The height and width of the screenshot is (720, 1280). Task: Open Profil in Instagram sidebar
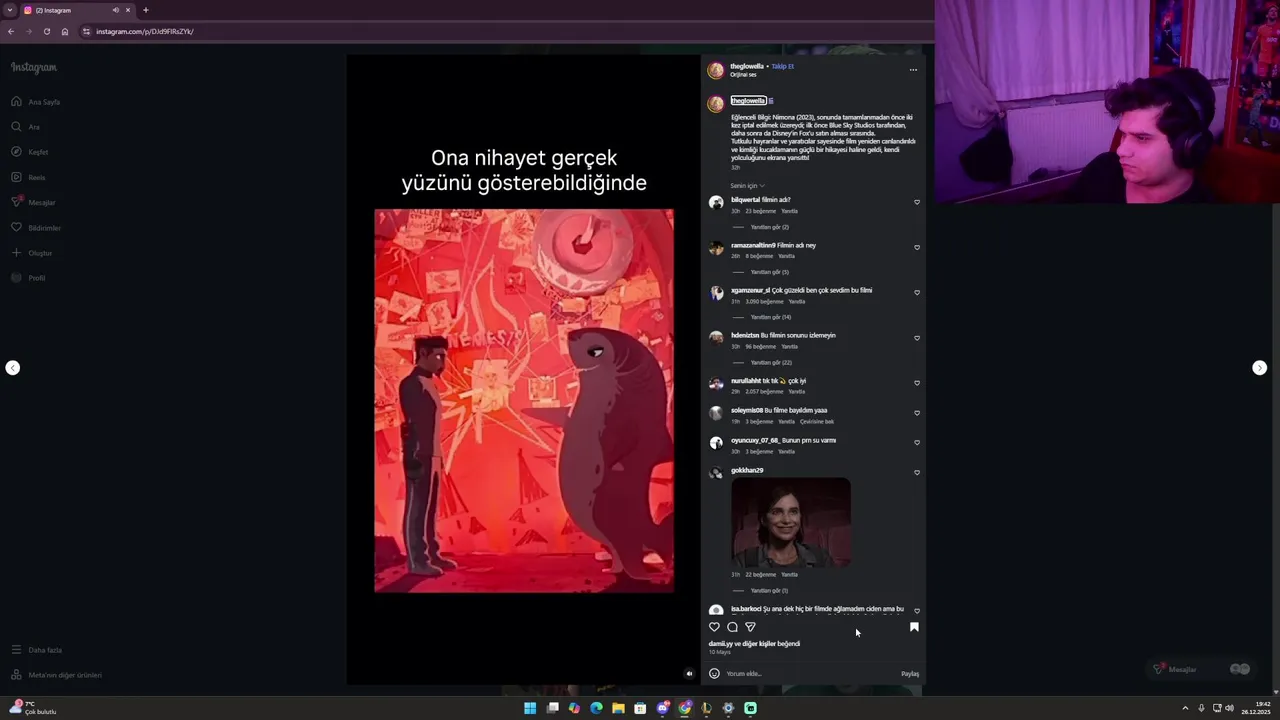click(28, 278)
